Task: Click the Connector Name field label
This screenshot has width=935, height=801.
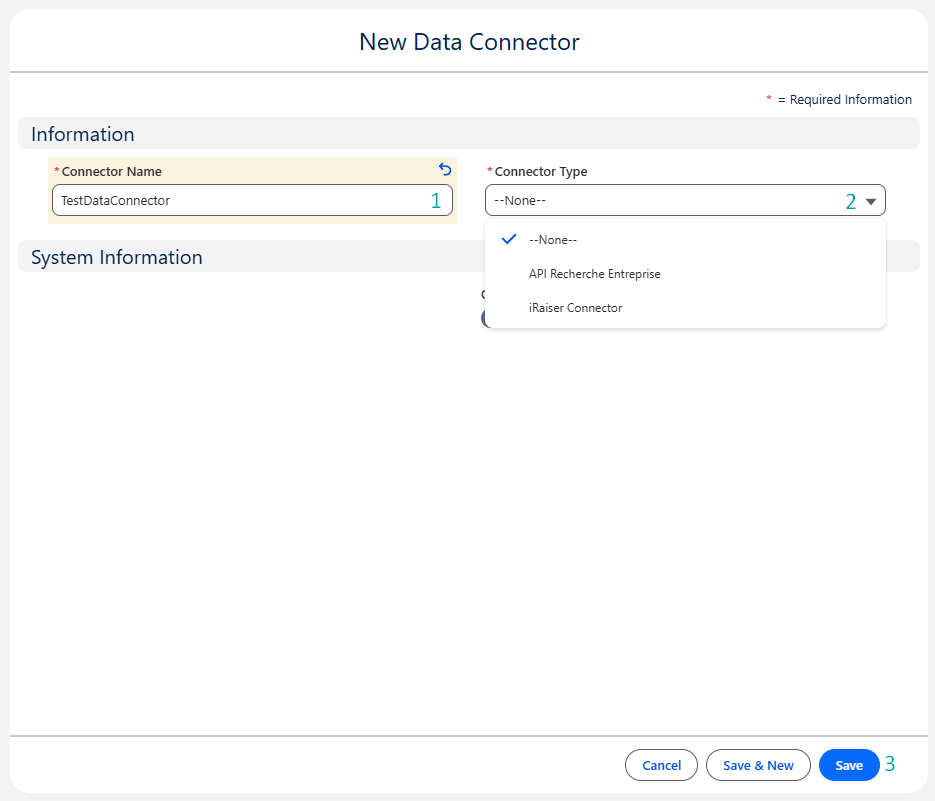Action: [113, 171]
